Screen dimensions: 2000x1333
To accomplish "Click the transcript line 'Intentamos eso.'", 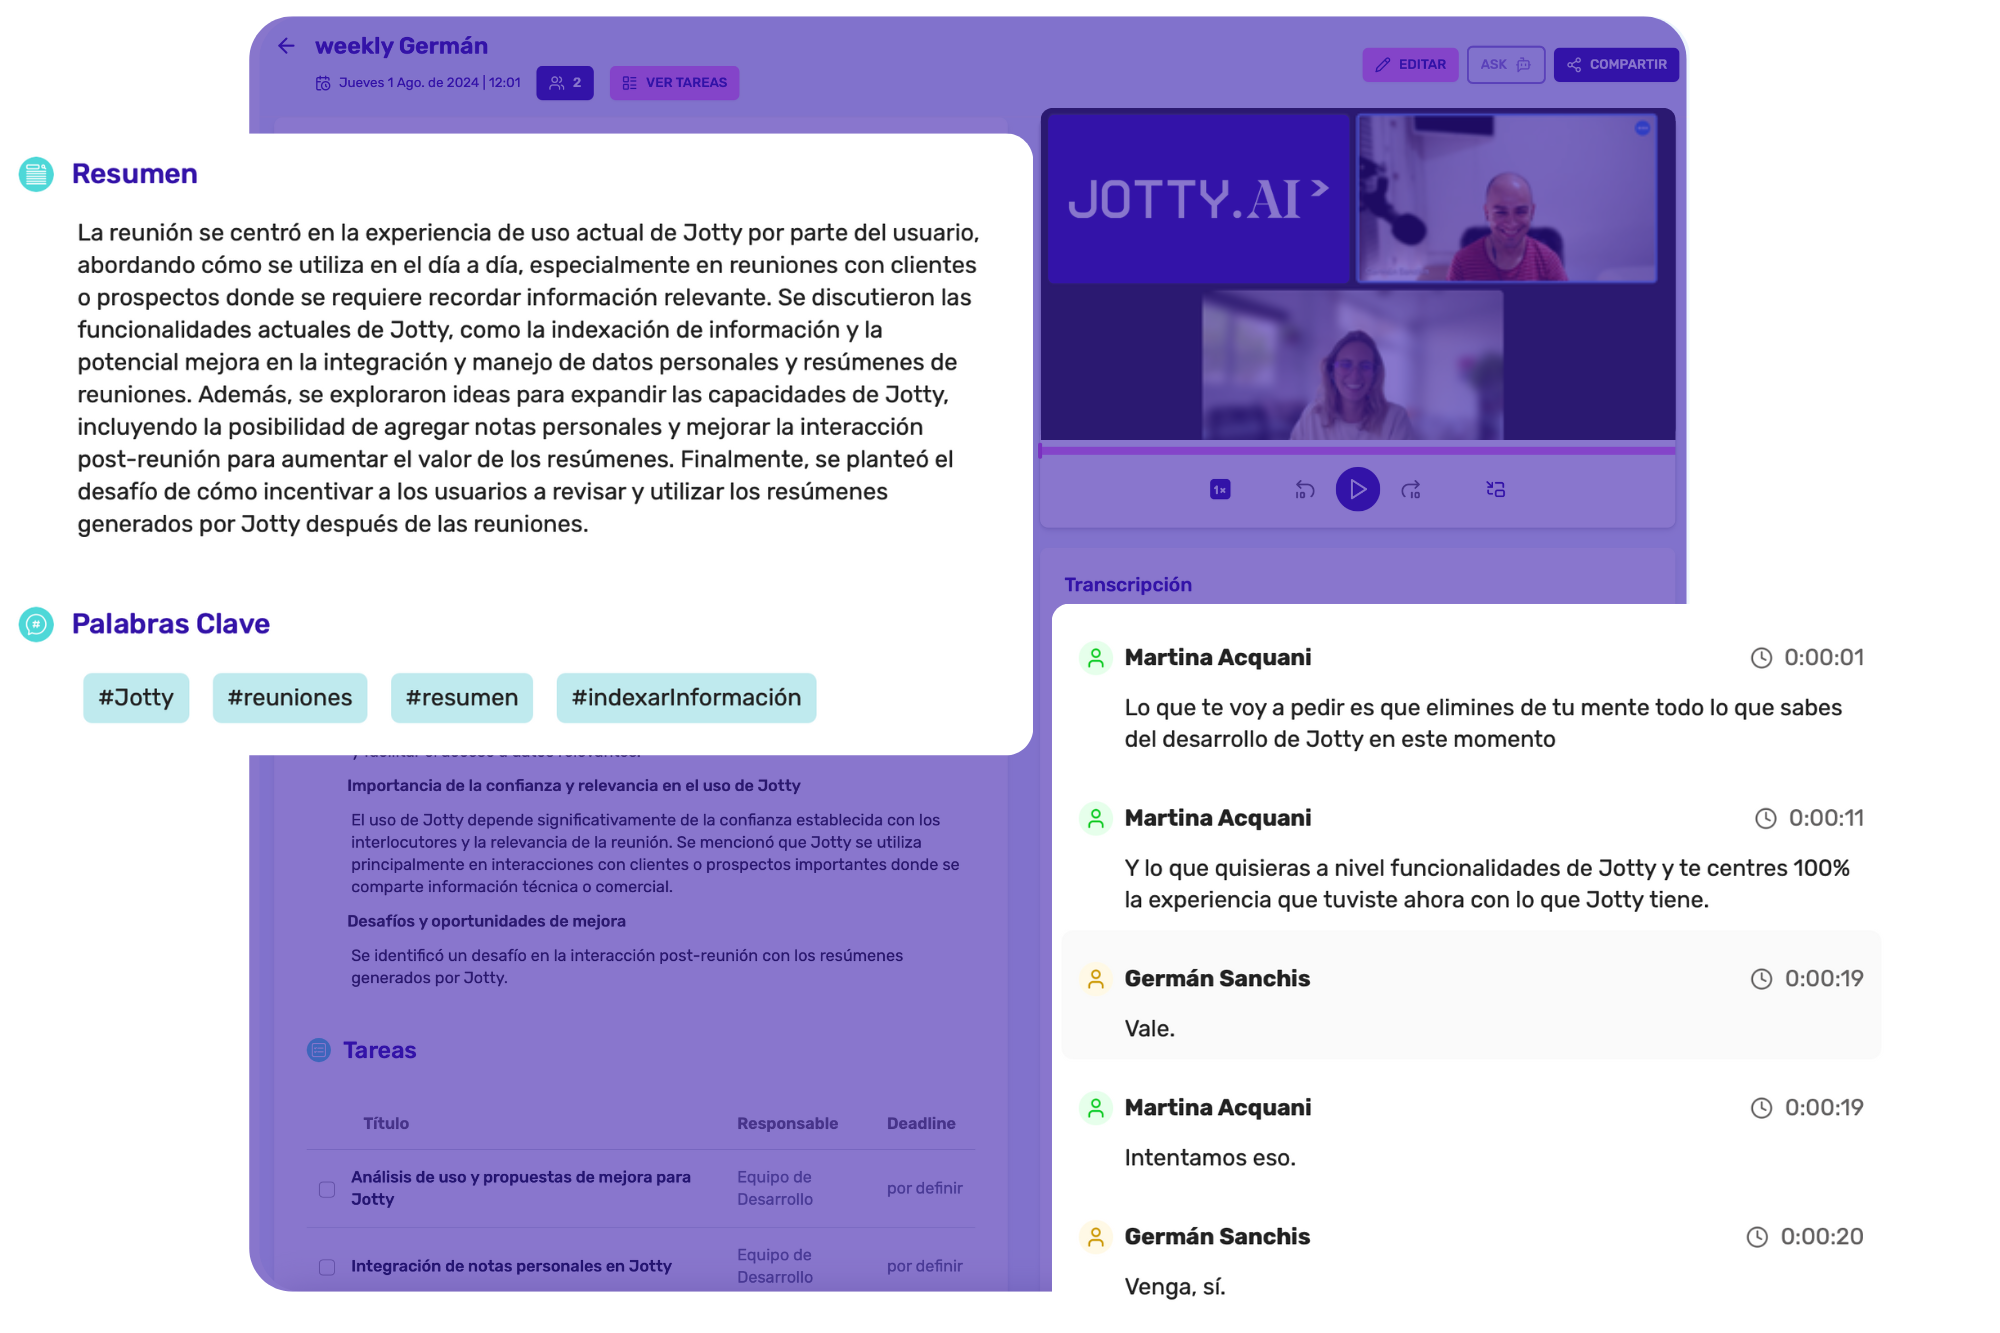I will point(1210,1158).
